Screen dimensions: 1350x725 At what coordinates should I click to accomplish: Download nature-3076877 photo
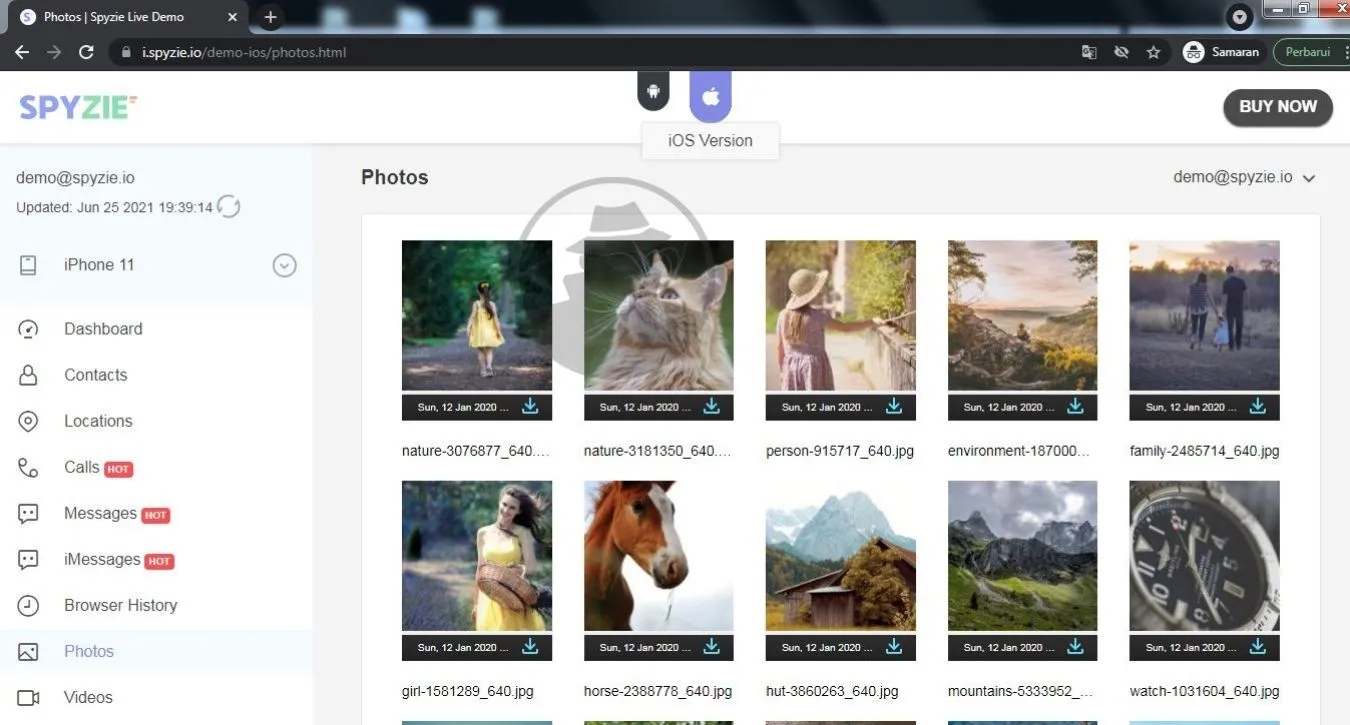pos(530,406)
